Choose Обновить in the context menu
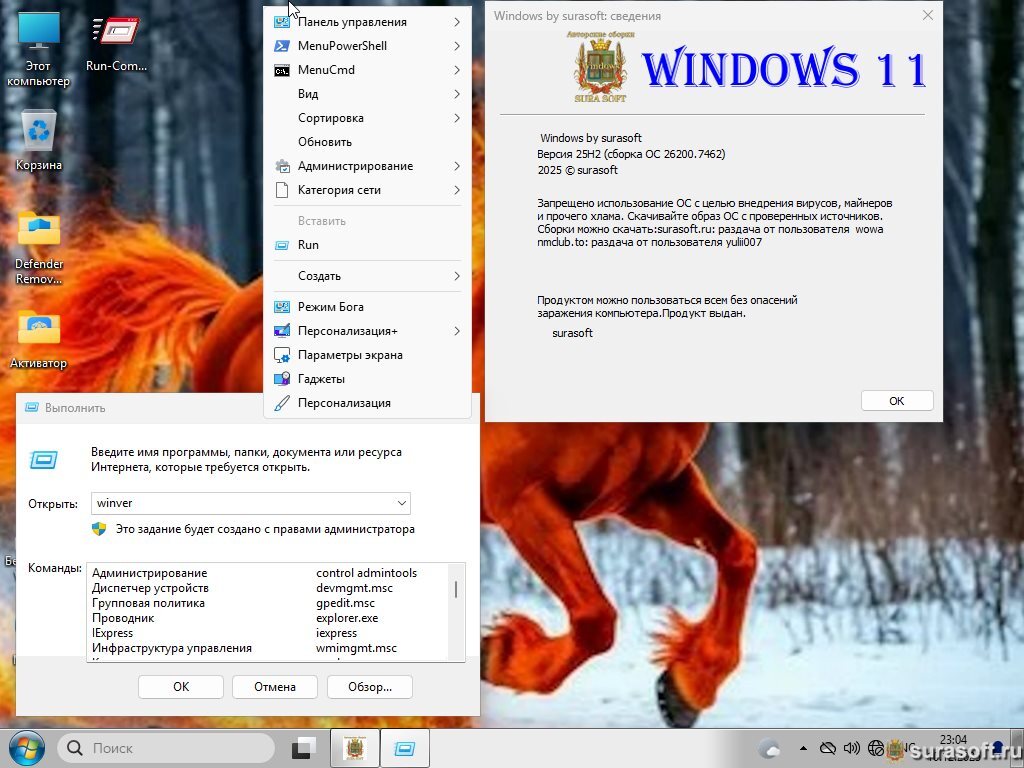Screen dimensions: 1024x768 (x=368, y=142)
